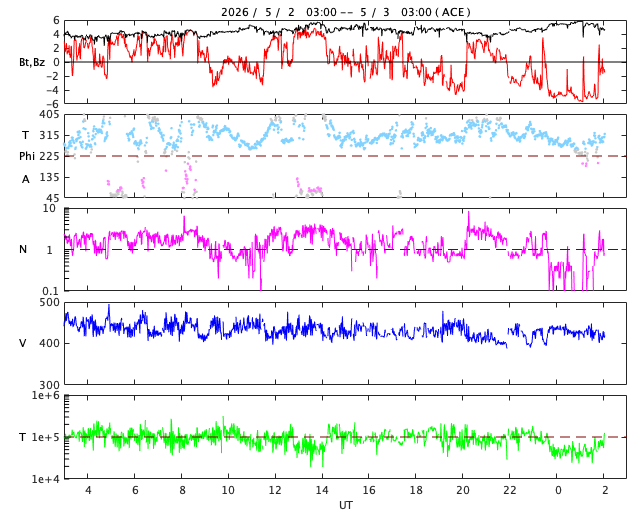Viewport: 640px width, 512px height.
Task: Click the 'T' label beside 1e+5
Action: (x=23, y=437)
